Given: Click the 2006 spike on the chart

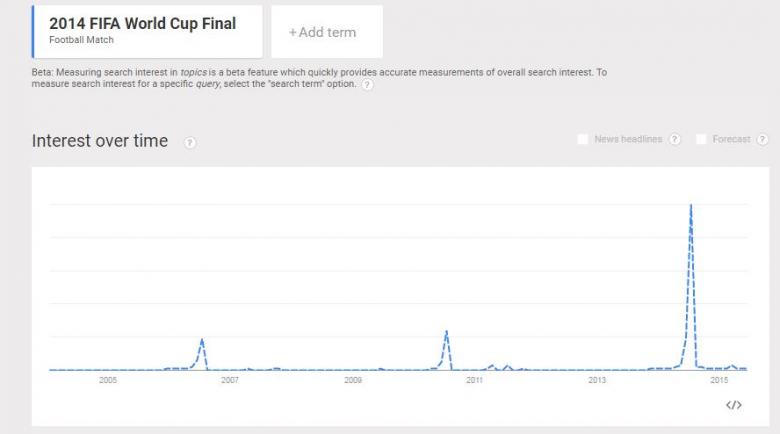Looking at the screenshot, I should click(202, 339).
